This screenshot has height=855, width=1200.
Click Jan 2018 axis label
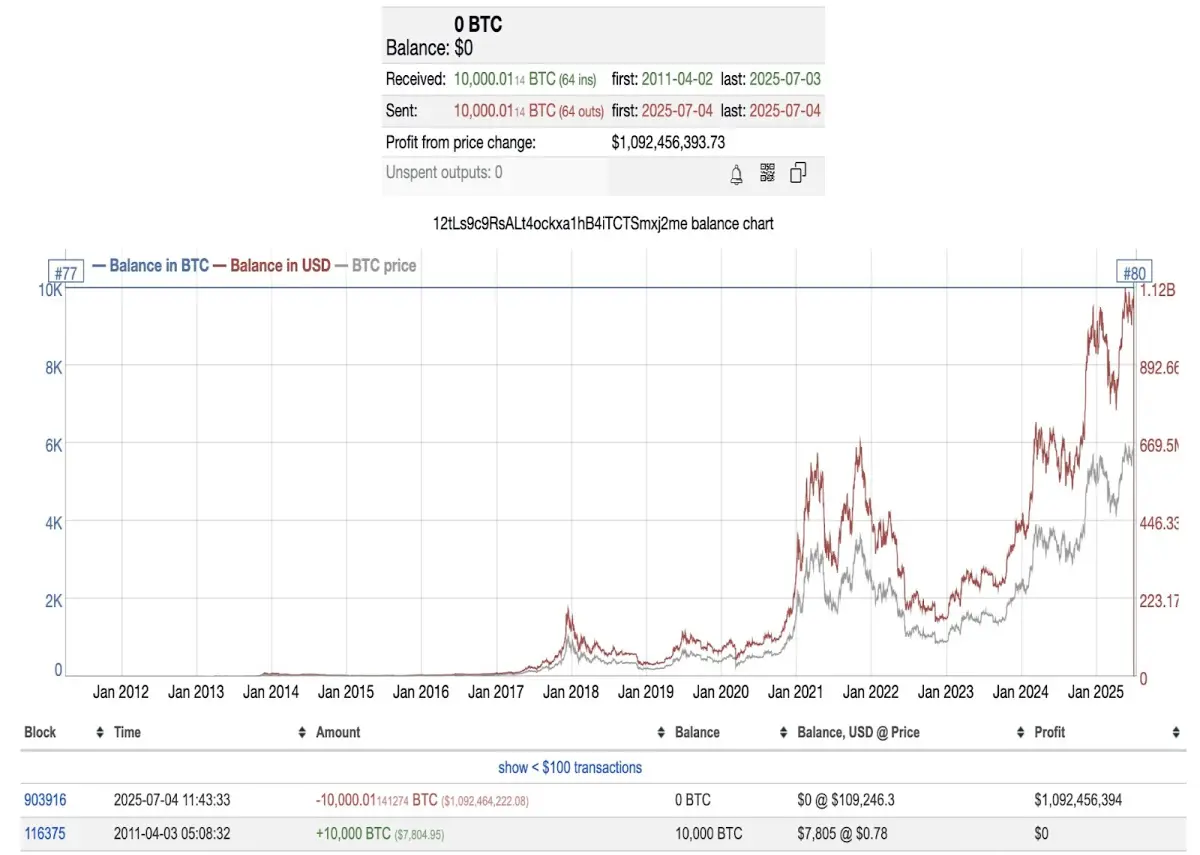pyautogui.click(x=571, y=692)
